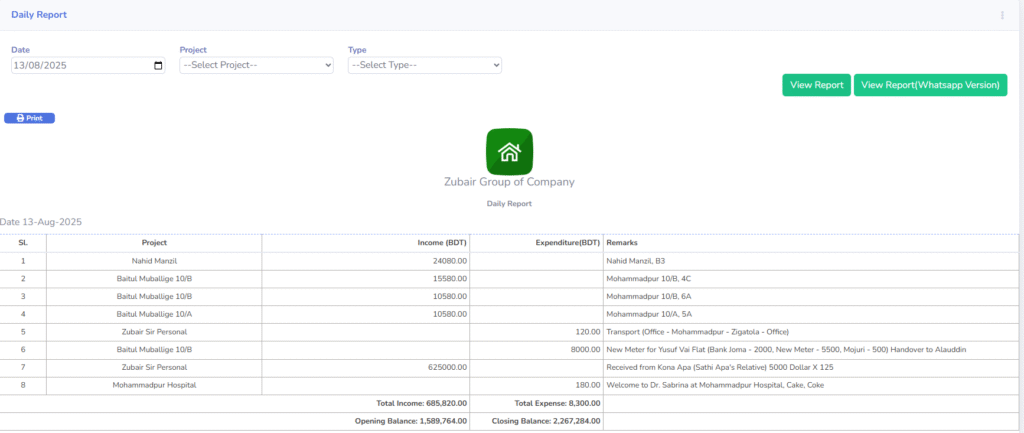The image size is (1024, 433).
Task: Click Welcome to Dr. Sabrina remark
Action: [715, 385]
